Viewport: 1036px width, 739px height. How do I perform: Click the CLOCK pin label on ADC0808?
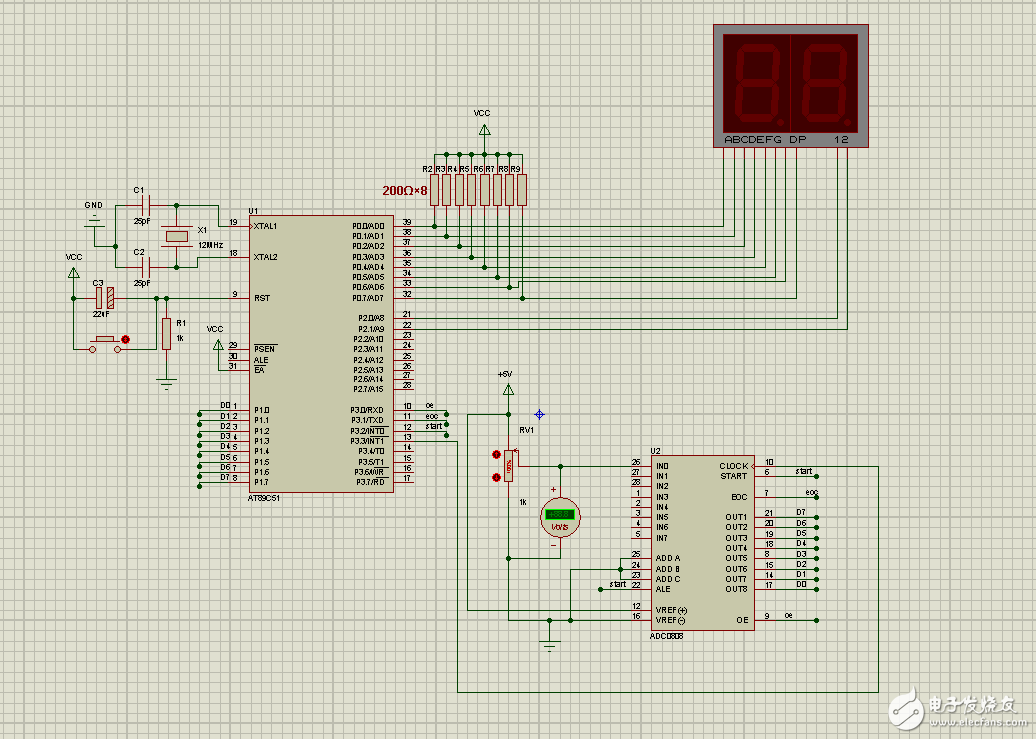pos(734,466)
